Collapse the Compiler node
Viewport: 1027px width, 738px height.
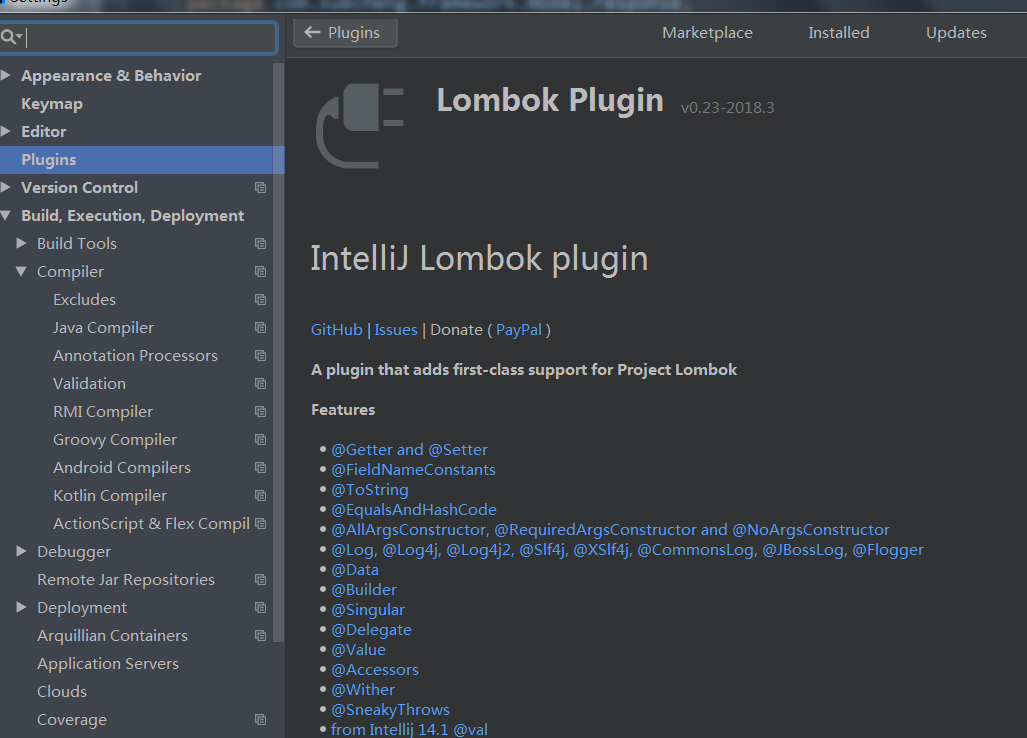coord(22,271)
